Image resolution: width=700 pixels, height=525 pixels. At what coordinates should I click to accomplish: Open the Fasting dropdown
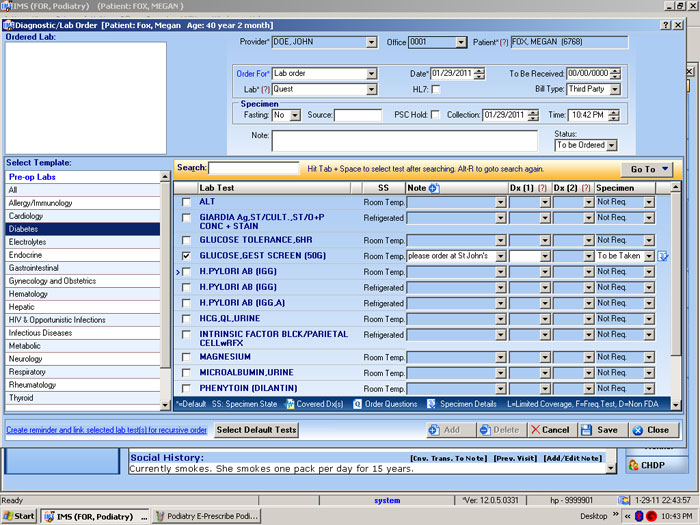(295, 115)
